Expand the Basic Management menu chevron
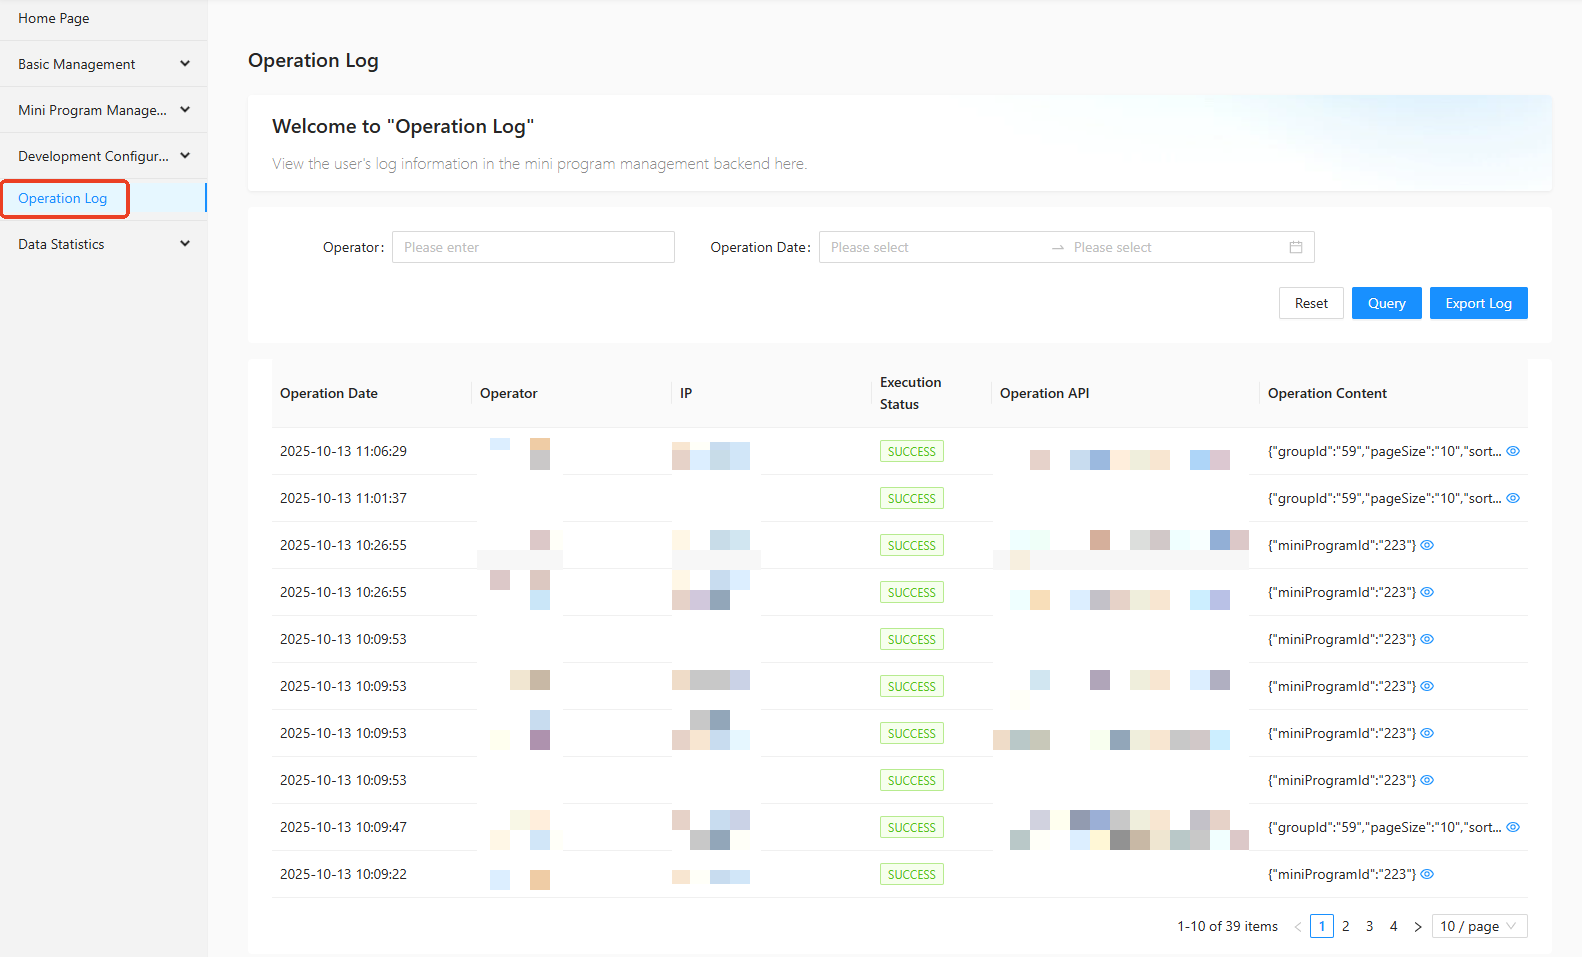The width and height of the screenshot is (1582, 957). point(185,64)
